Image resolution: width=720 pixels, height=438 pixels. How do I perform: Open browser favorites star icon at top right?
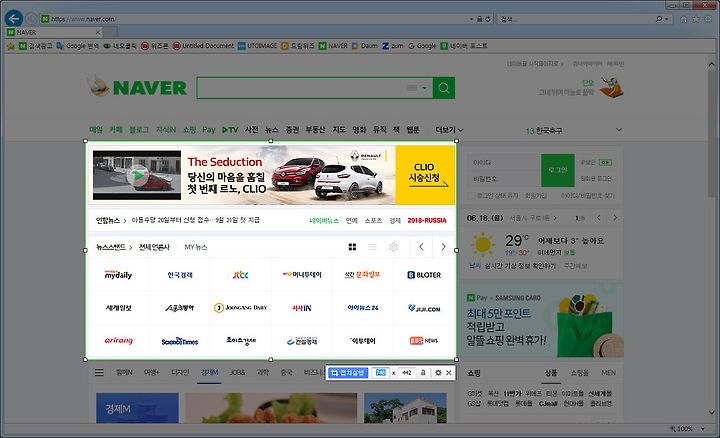696,19
